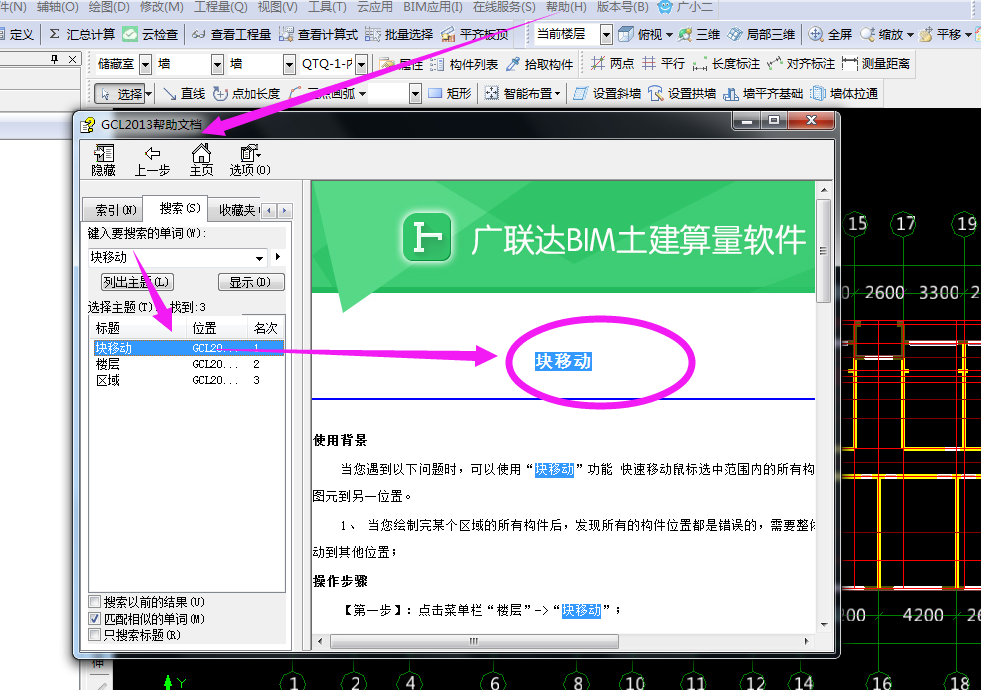The height and width of the screenshot is (690, 981).
Task: Open the QTQ-1 component dropdown
Action: click(x=361, y=64)
